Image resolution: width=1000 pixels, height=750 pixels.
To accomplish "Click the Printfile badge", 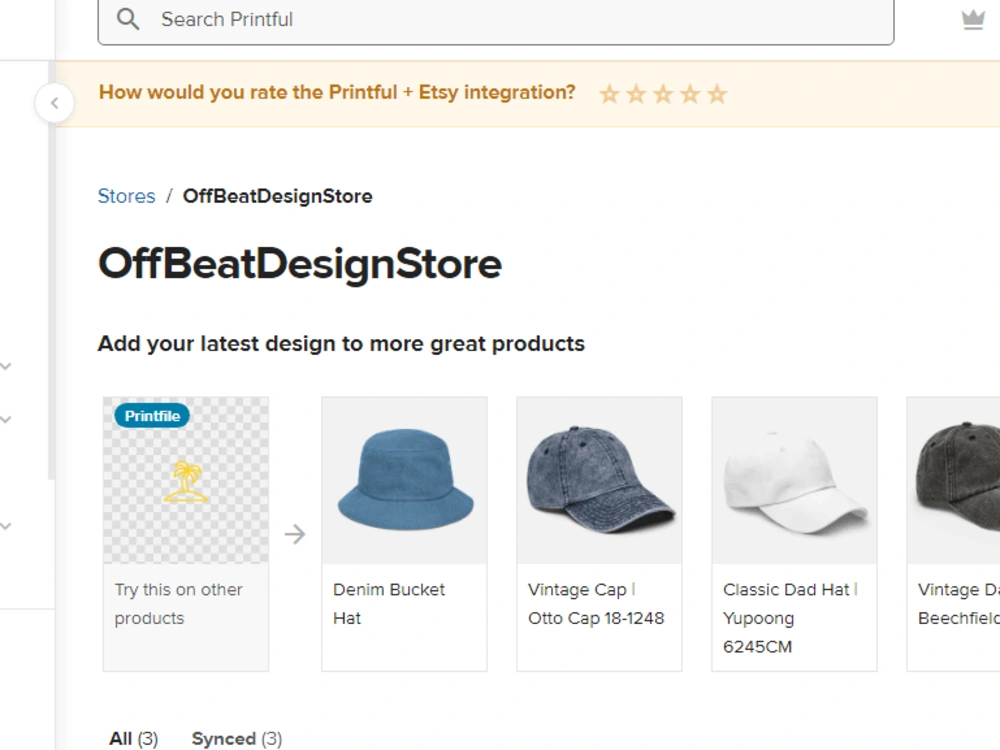I will pos(152,416).
